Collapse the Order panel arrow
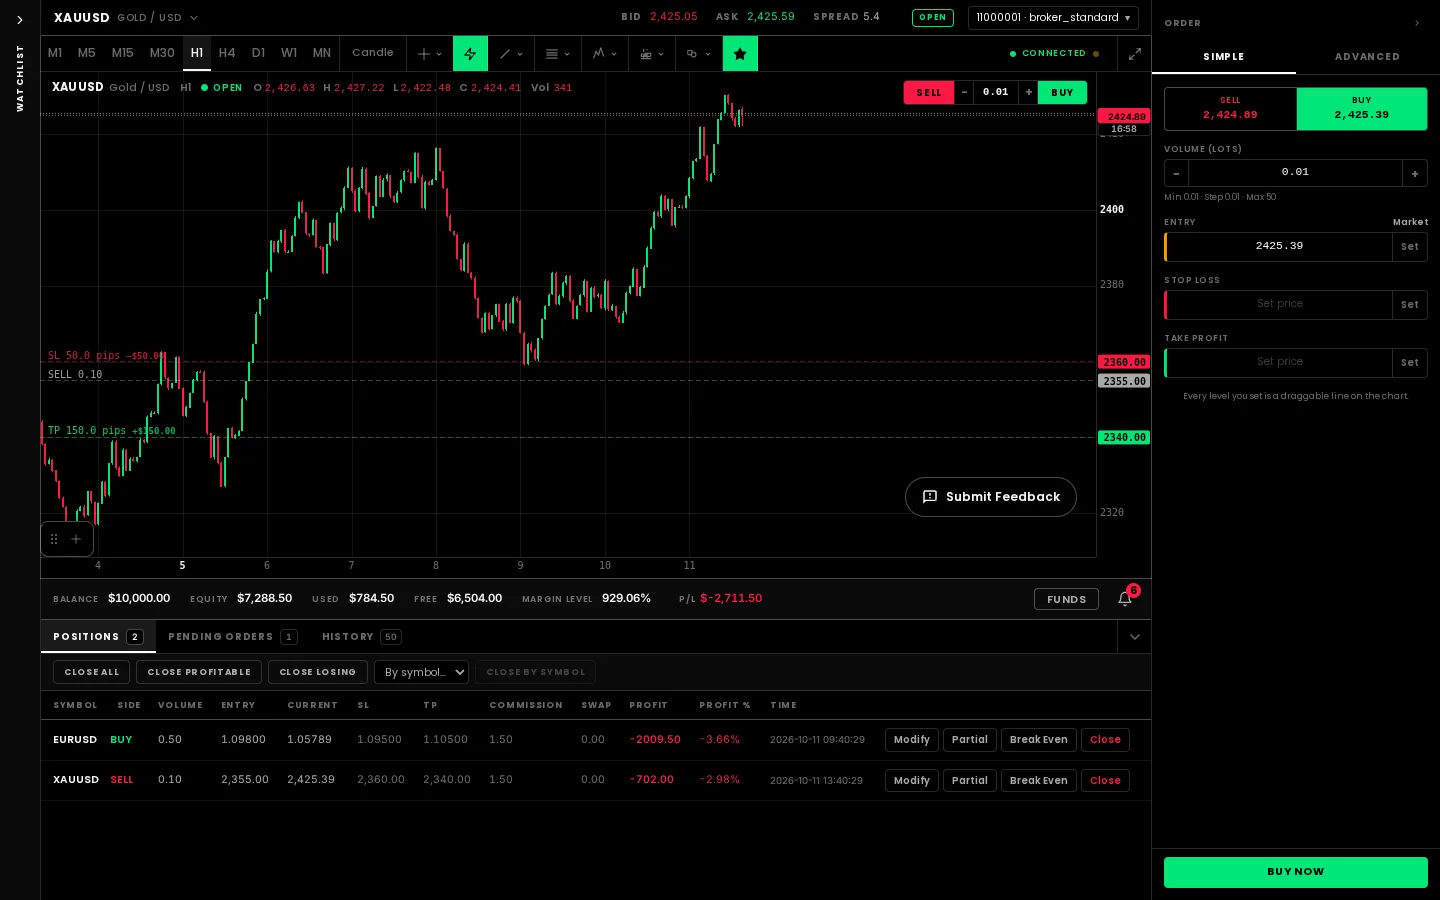This screenshot has height=900, width=1440. pyautogui.click(x=1416, y=23)
